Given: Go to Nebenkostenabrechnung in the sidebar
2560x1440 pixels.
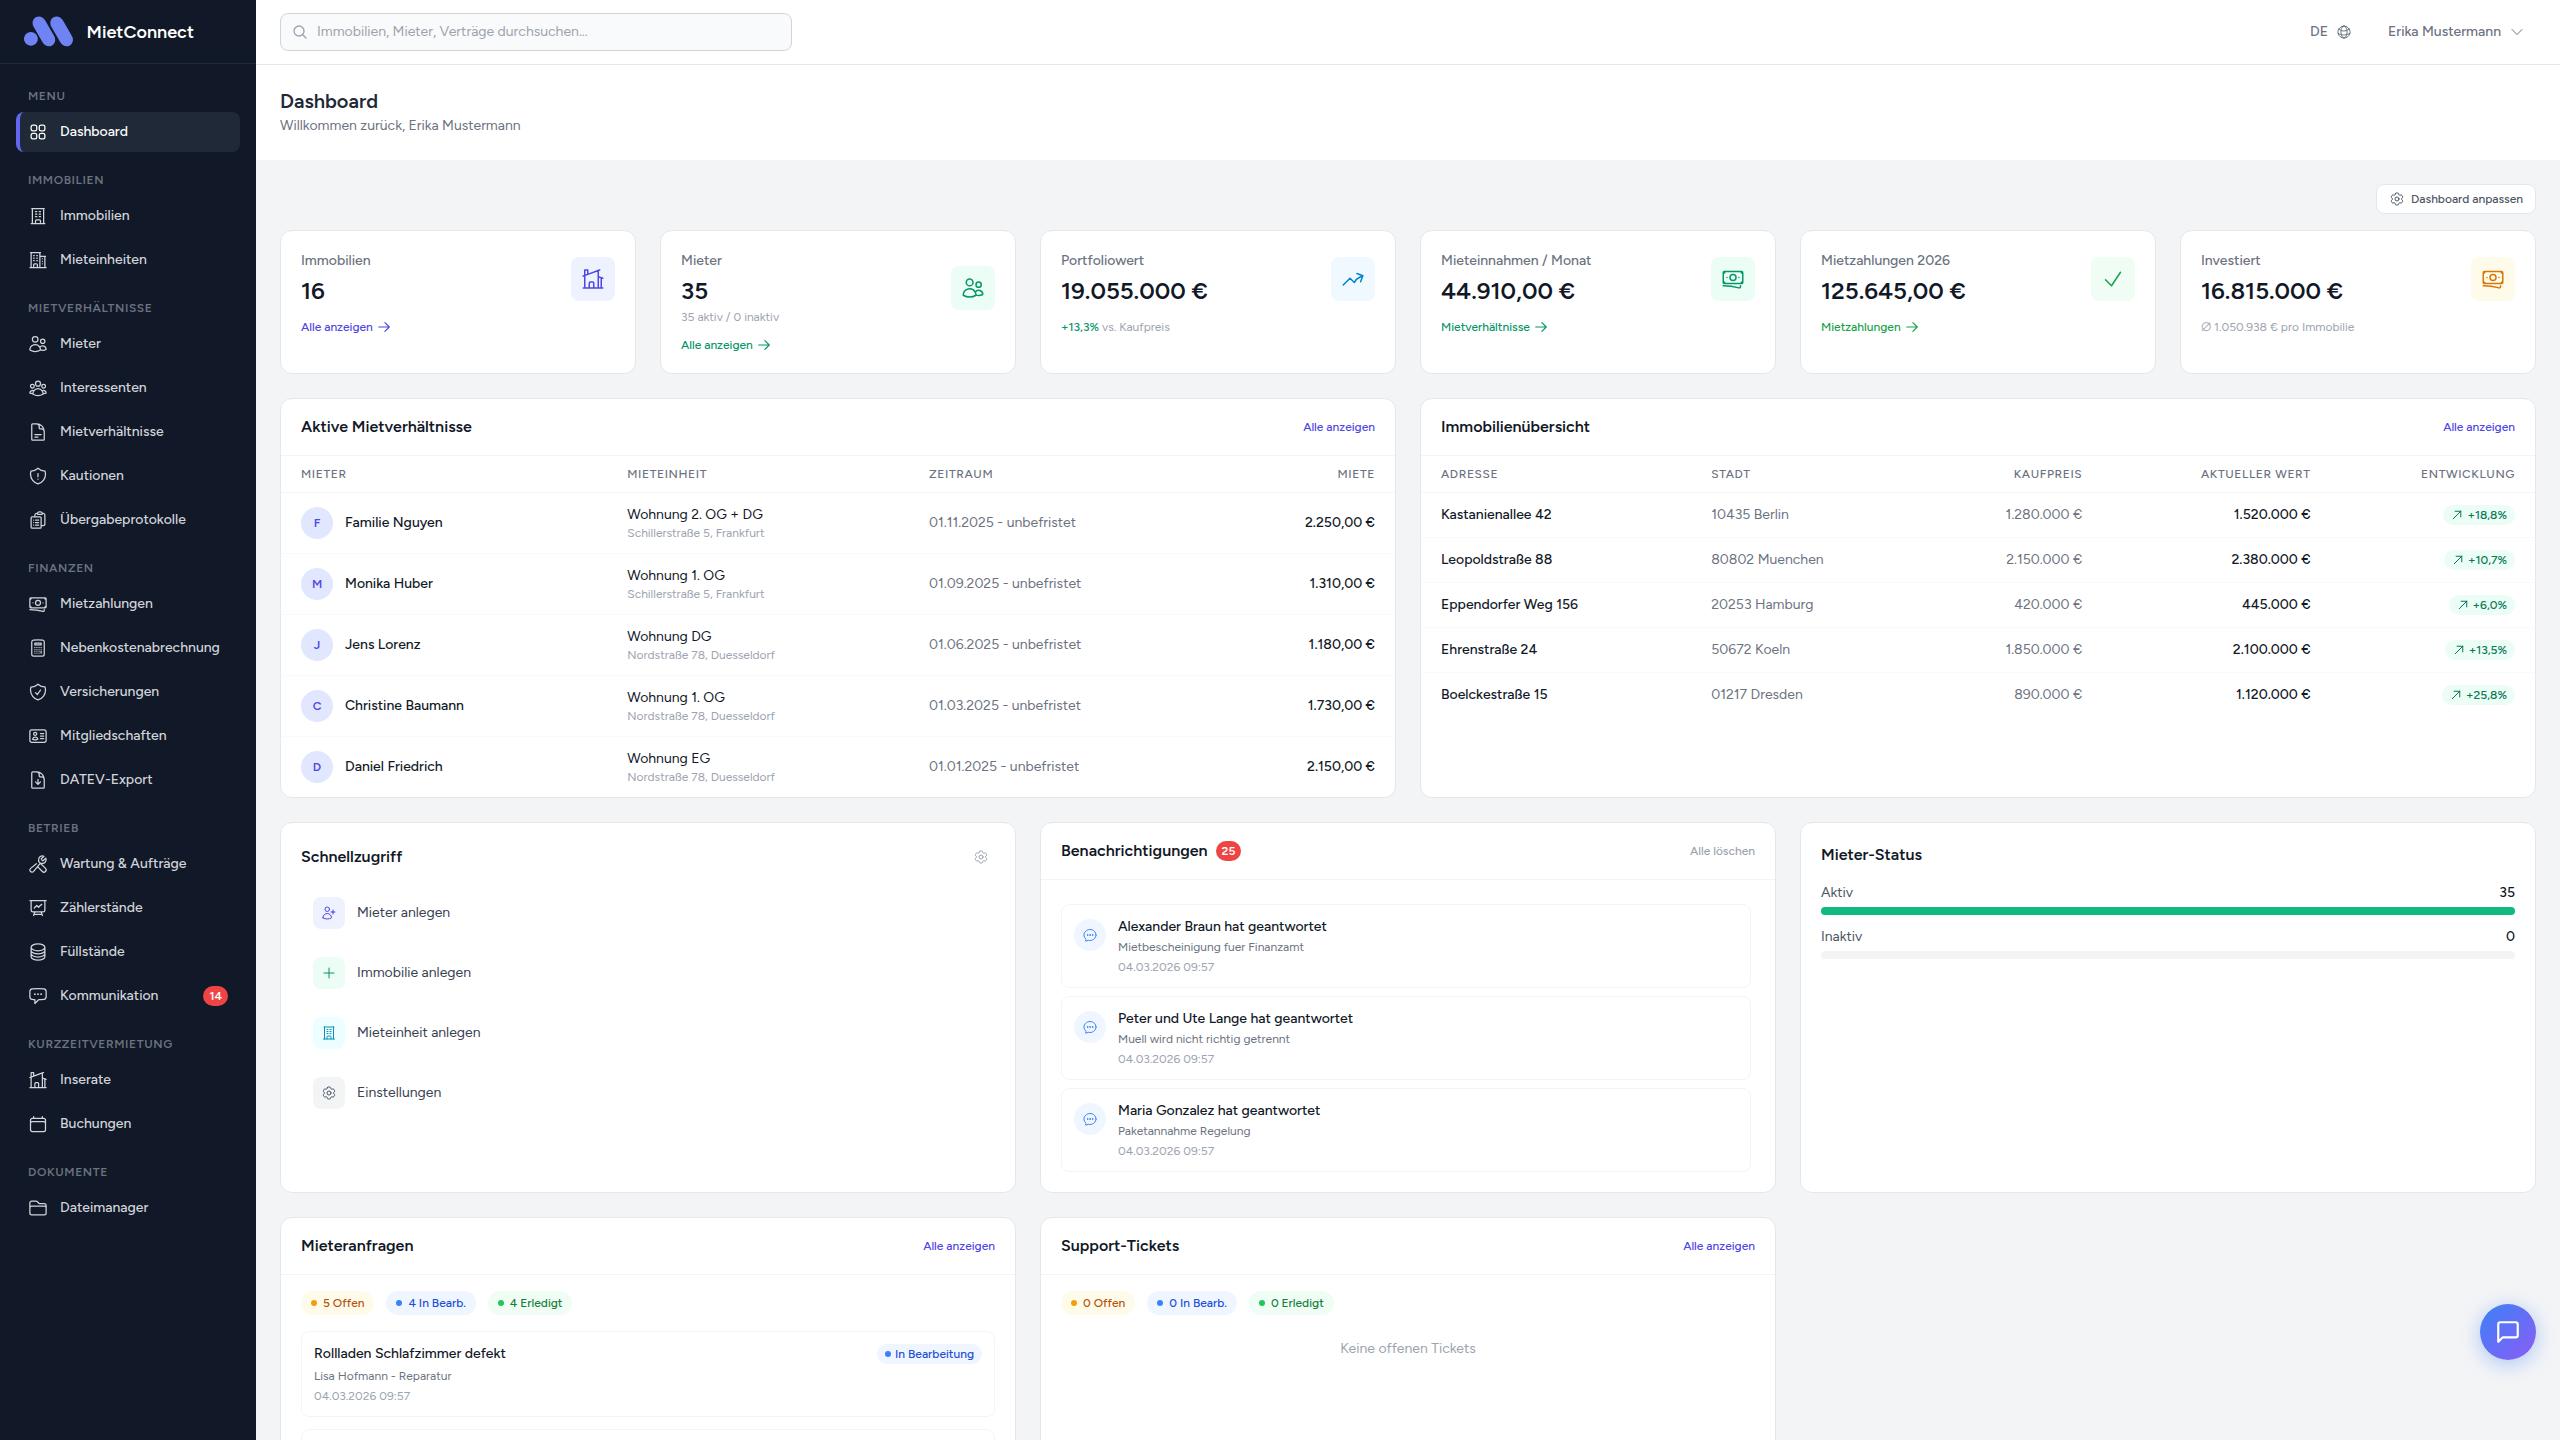Looking at the screenshot, I should click(139, 647).
